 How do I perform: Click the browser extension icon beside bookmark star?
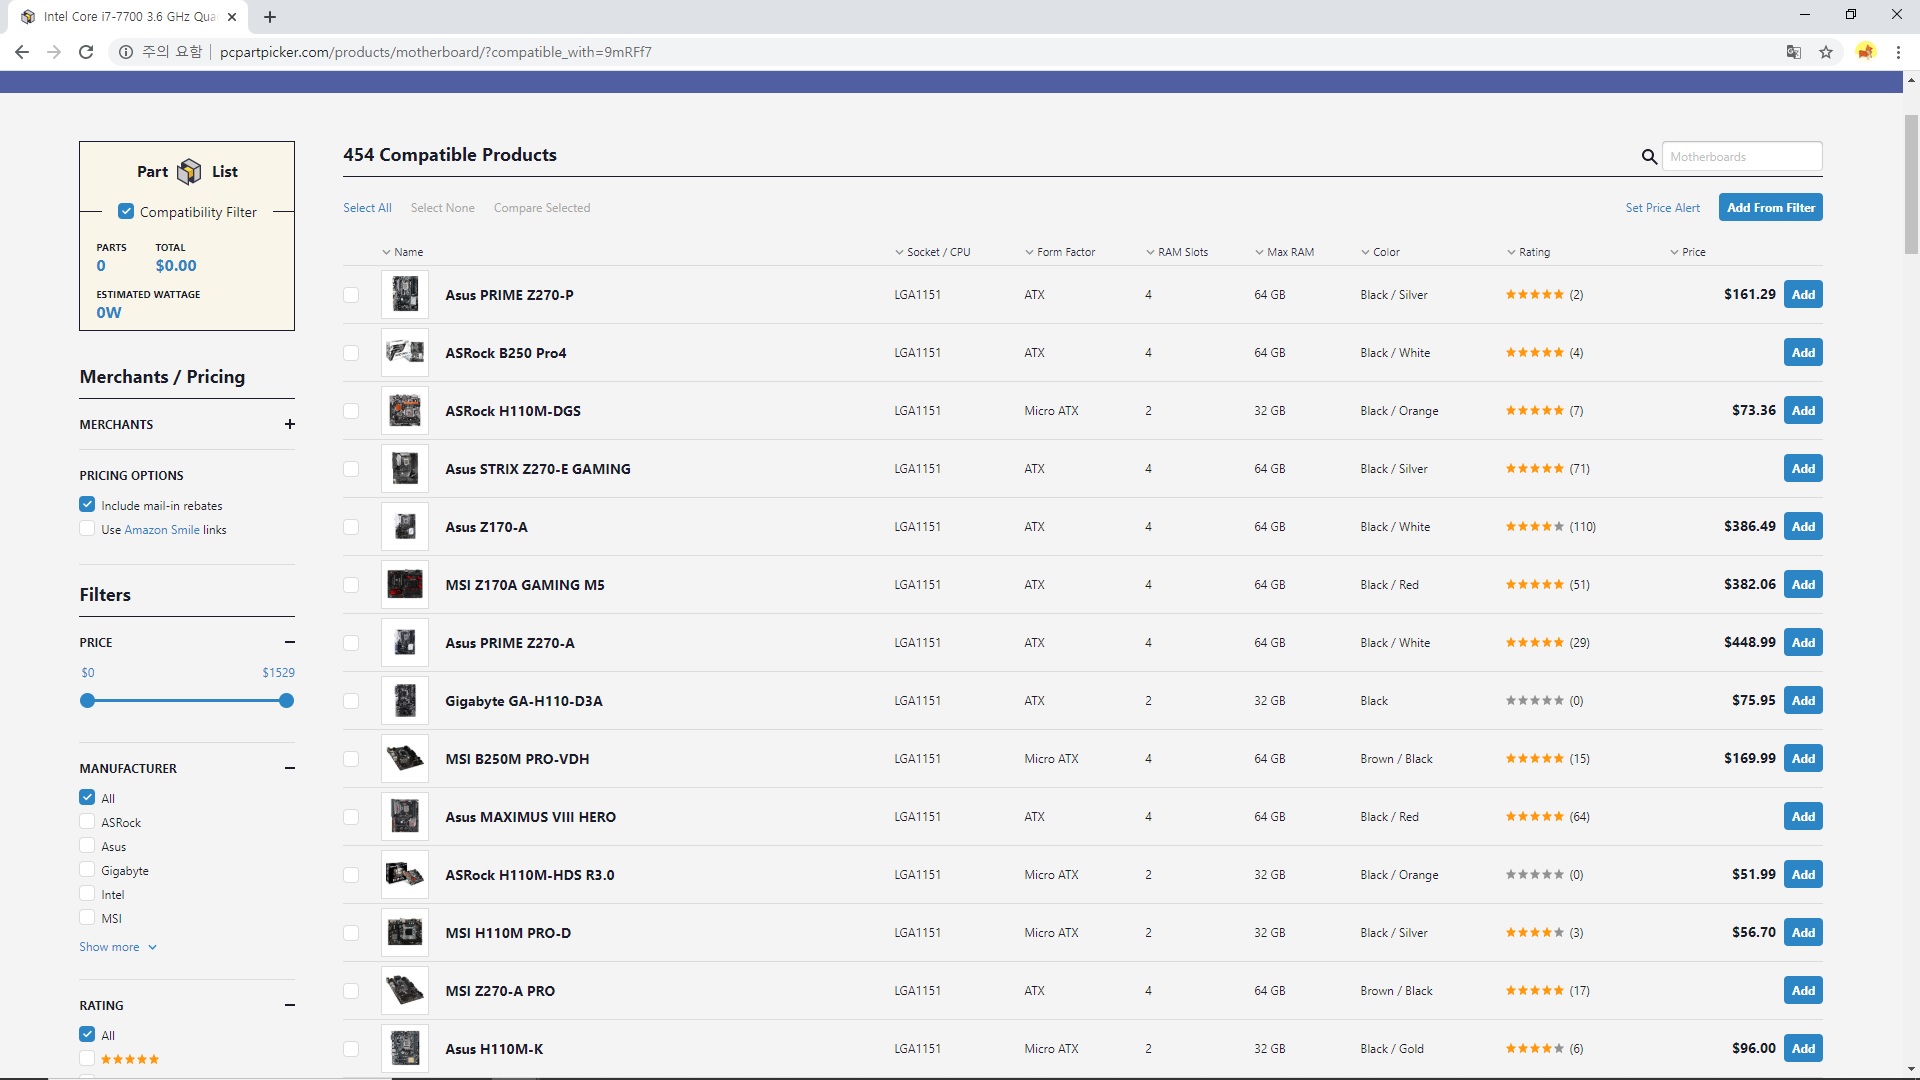point(1866,52)
